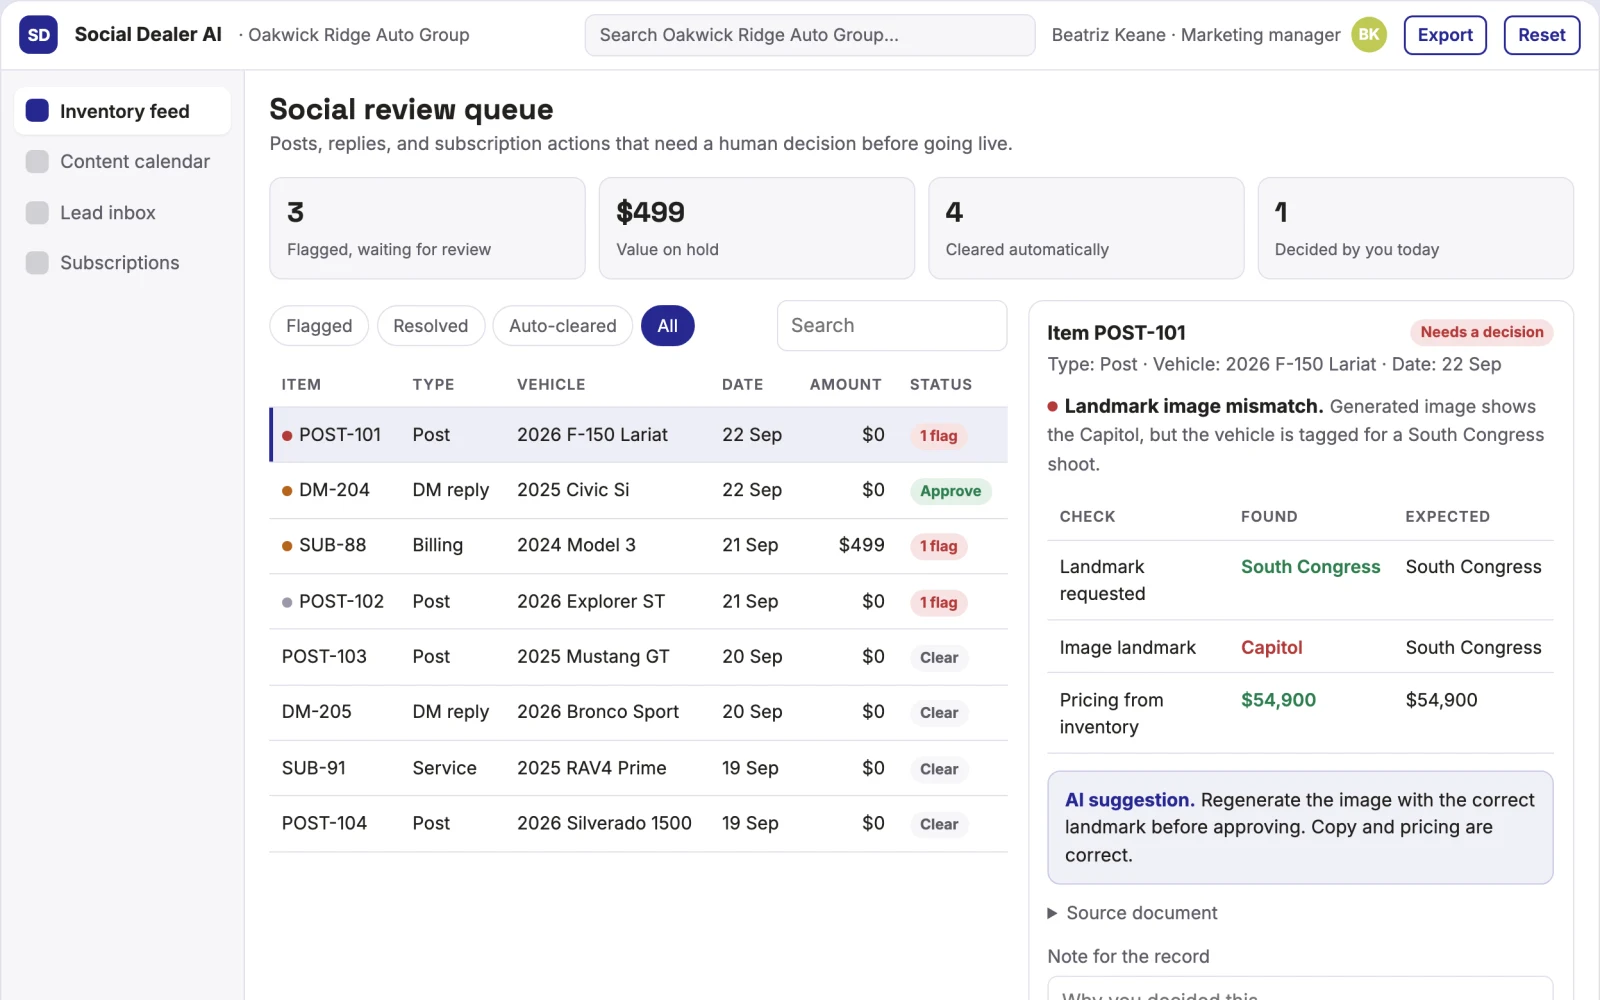Click the Export button

(1445, 35)
